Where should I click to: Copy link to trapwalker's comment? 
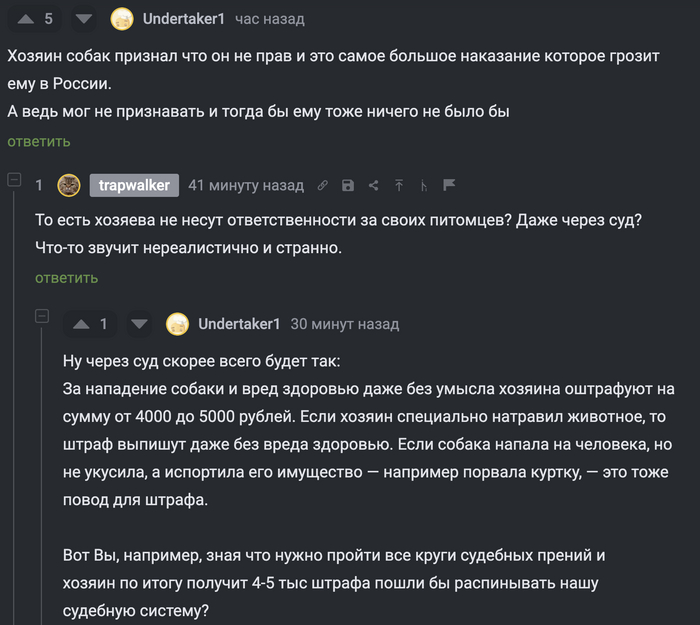(x=323, y=185)
